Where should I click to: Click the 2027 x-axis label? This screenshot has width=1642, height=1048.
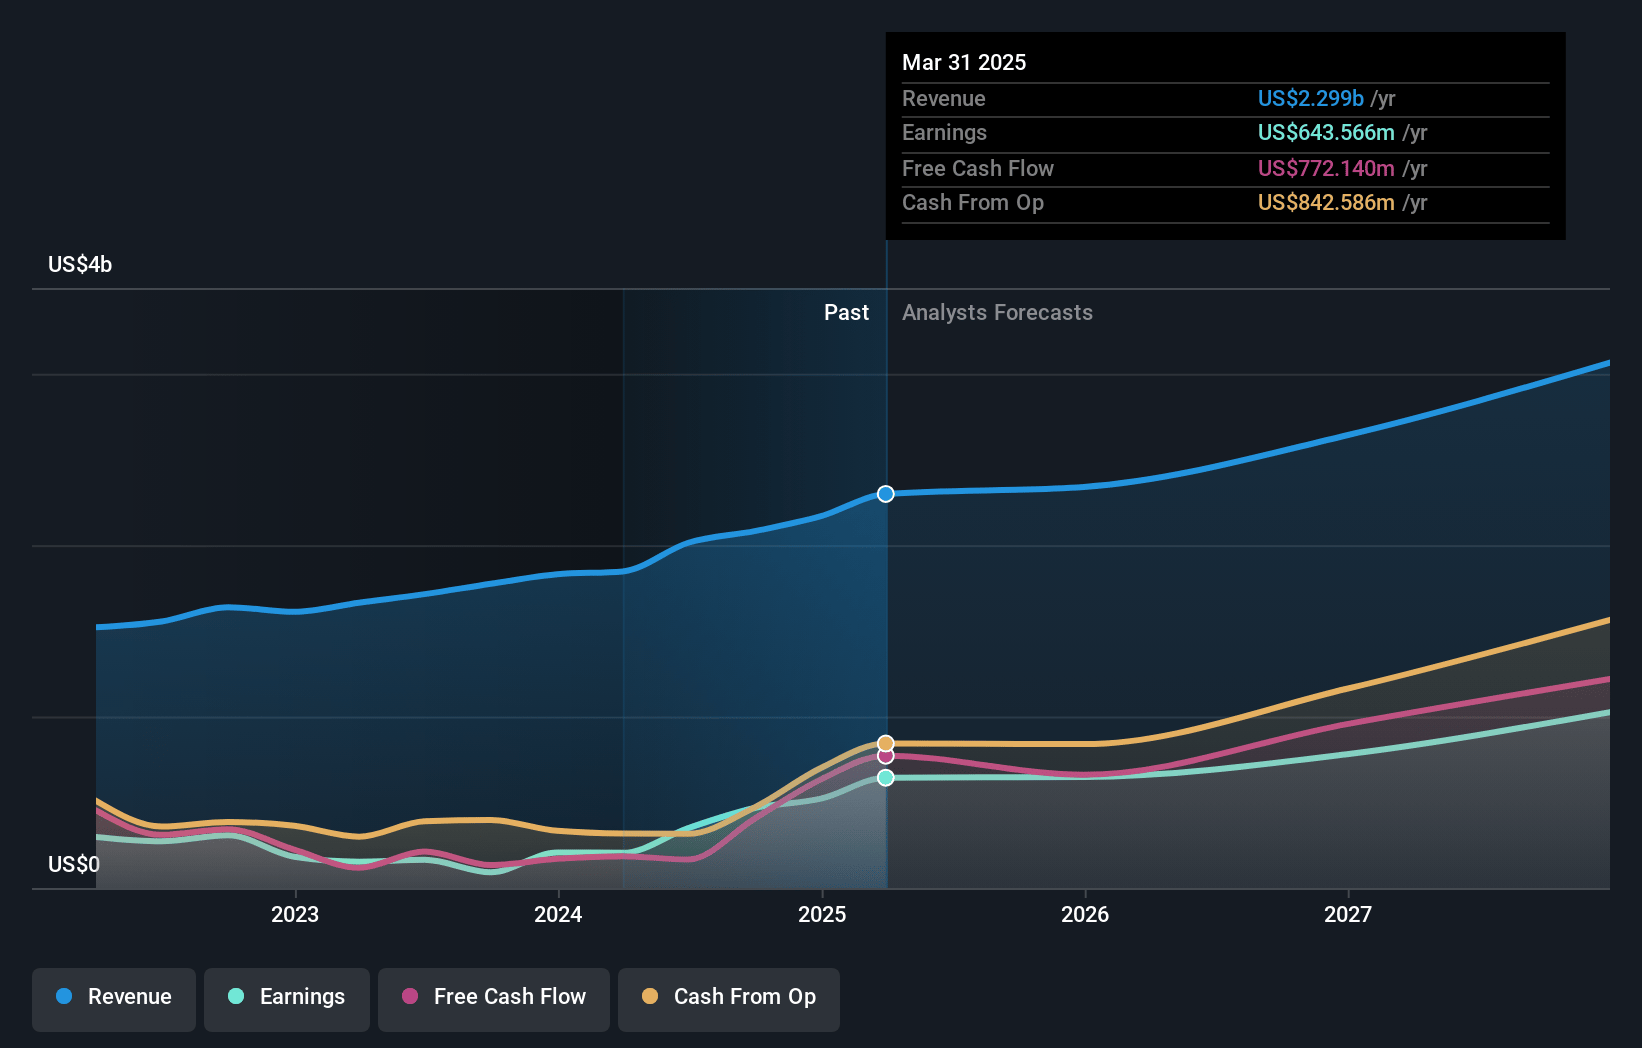pyautogui.click(x=1348, y=914)
